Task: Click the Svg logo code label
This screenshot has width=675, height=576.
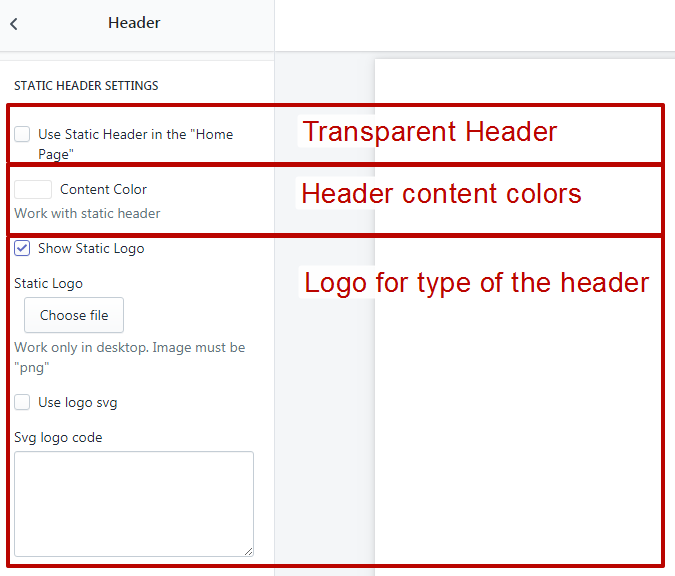Action: click(58, 437)
